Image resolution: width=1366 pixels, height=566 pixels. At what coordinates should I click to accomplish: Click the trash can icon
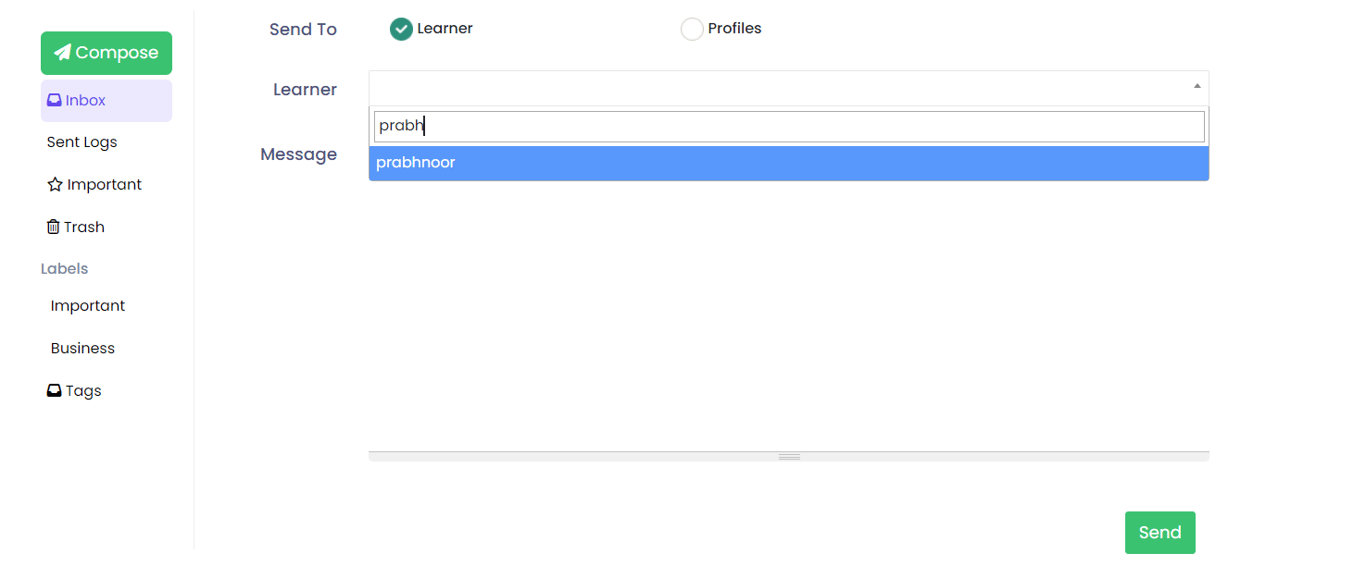53,227
